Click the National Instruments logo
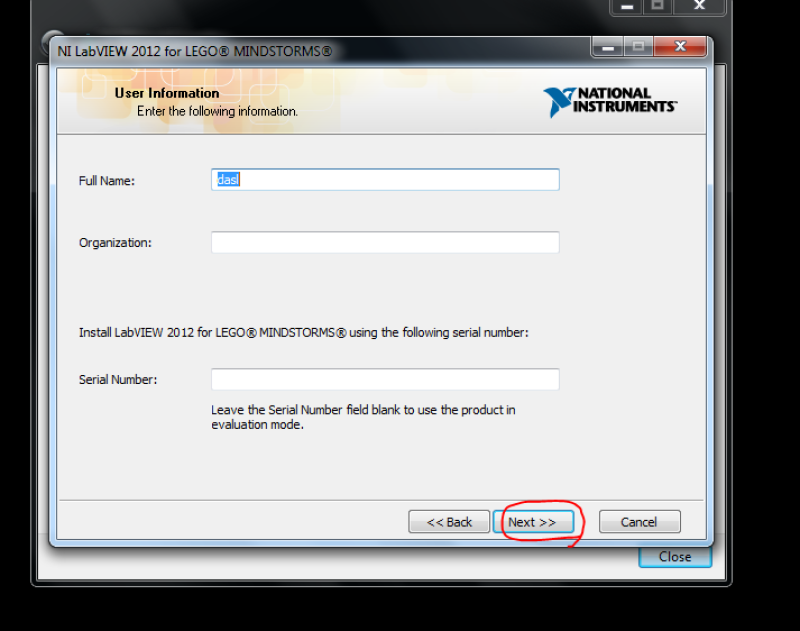 [x=610, y=102]
